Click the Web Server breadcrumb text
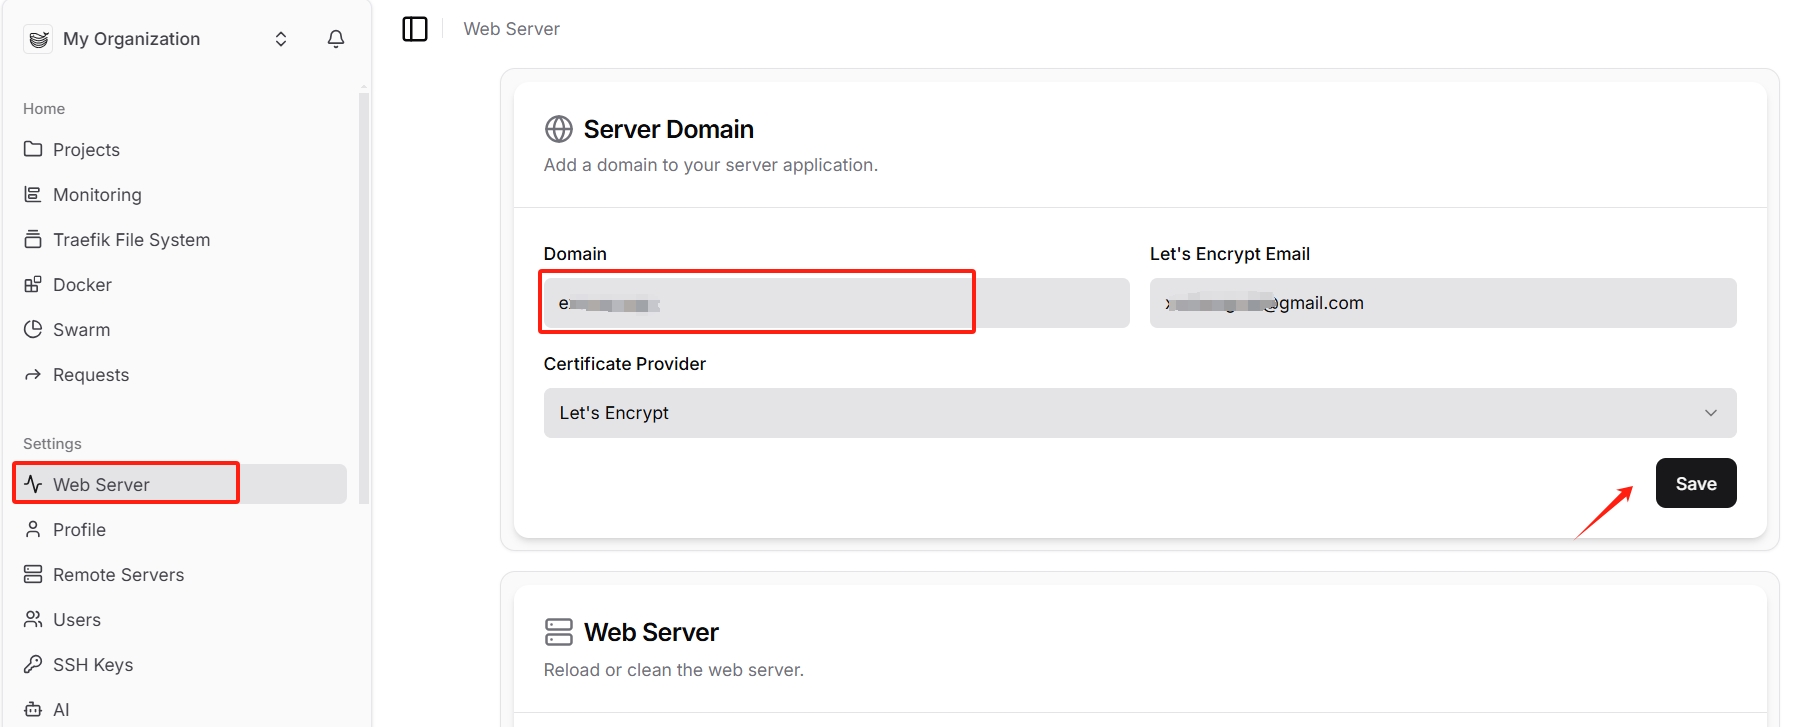The width and height of the screenshot is (1815, 727). coord(511,29)
